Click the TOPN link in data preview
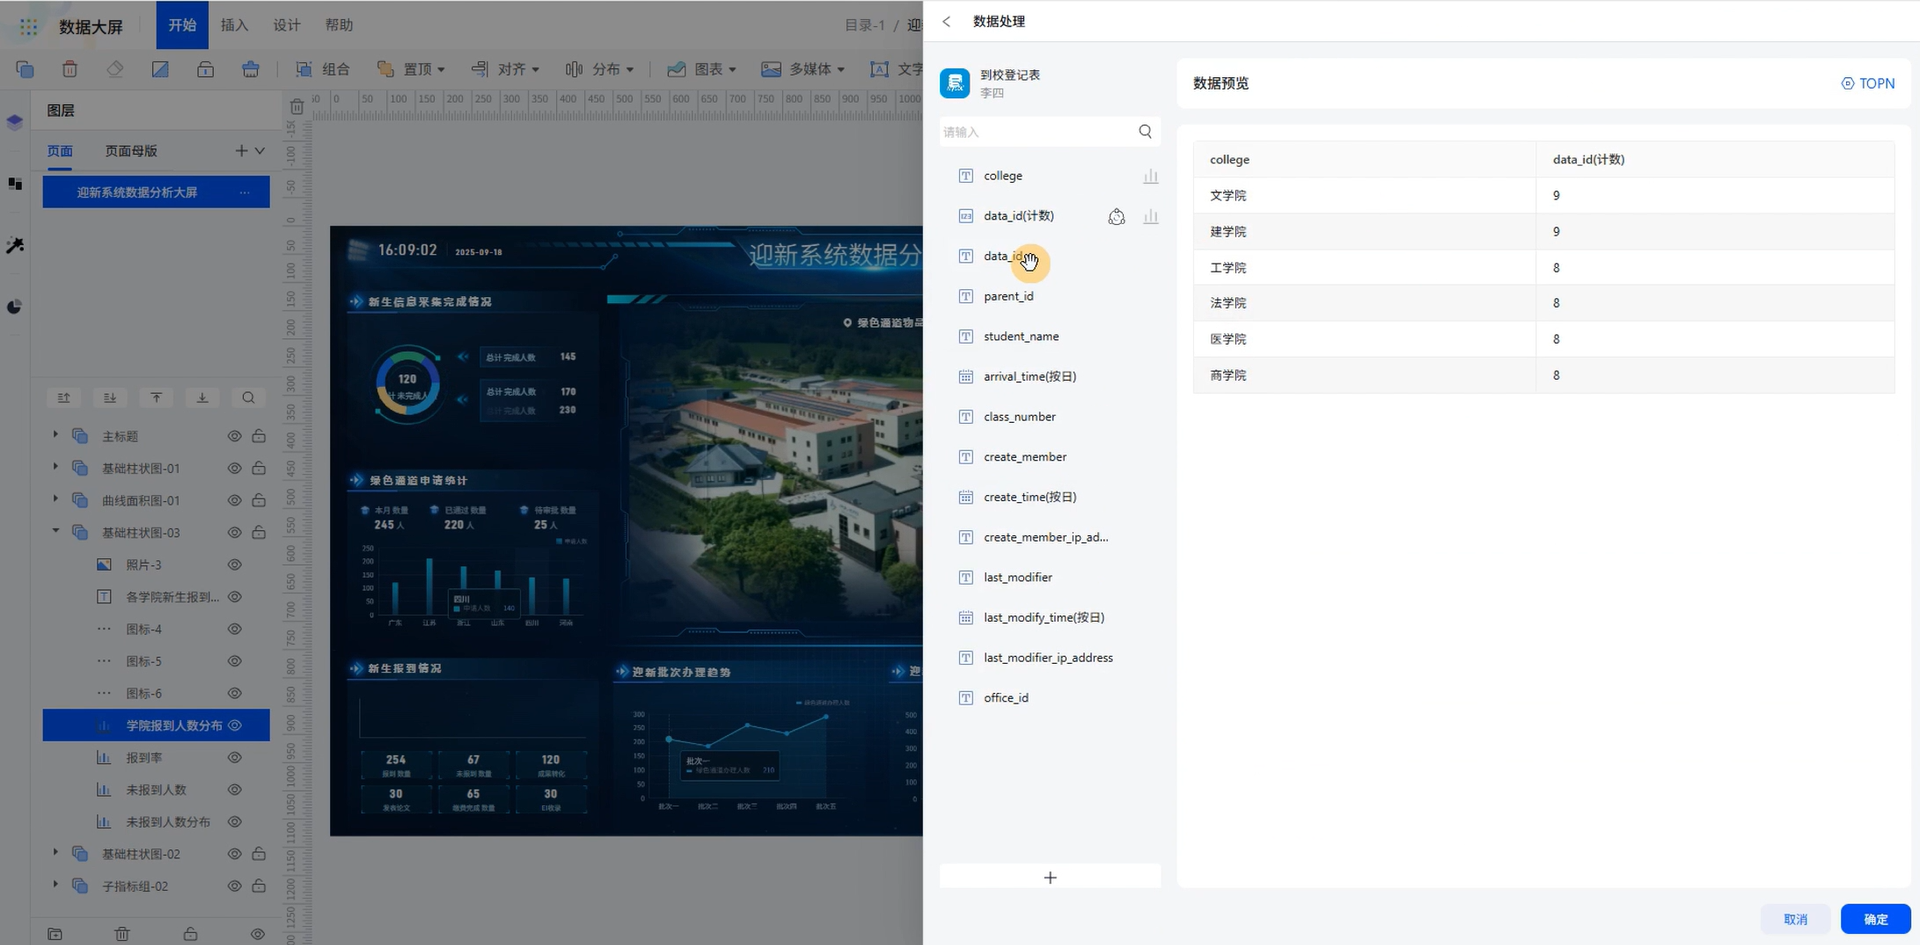 point(1868,84)
